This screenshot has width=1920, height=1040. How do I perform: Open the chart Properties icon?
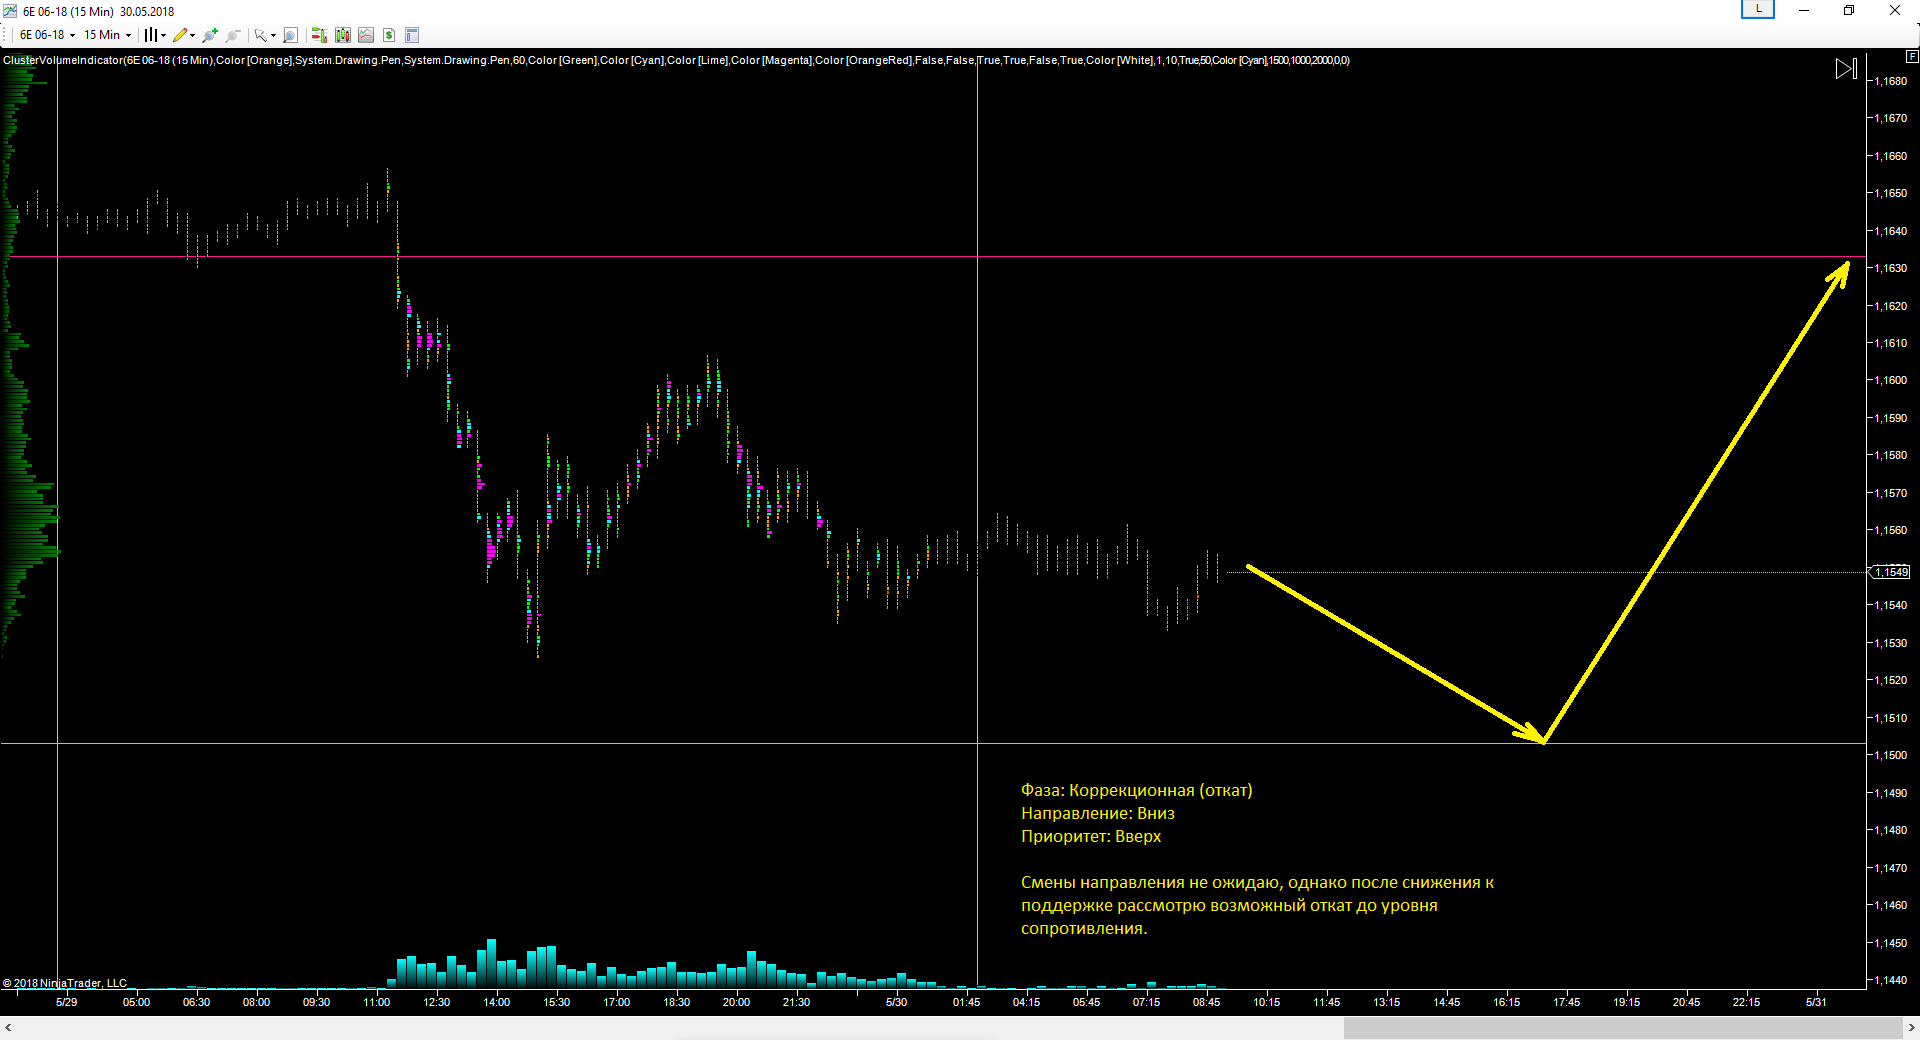coord(411,35)
